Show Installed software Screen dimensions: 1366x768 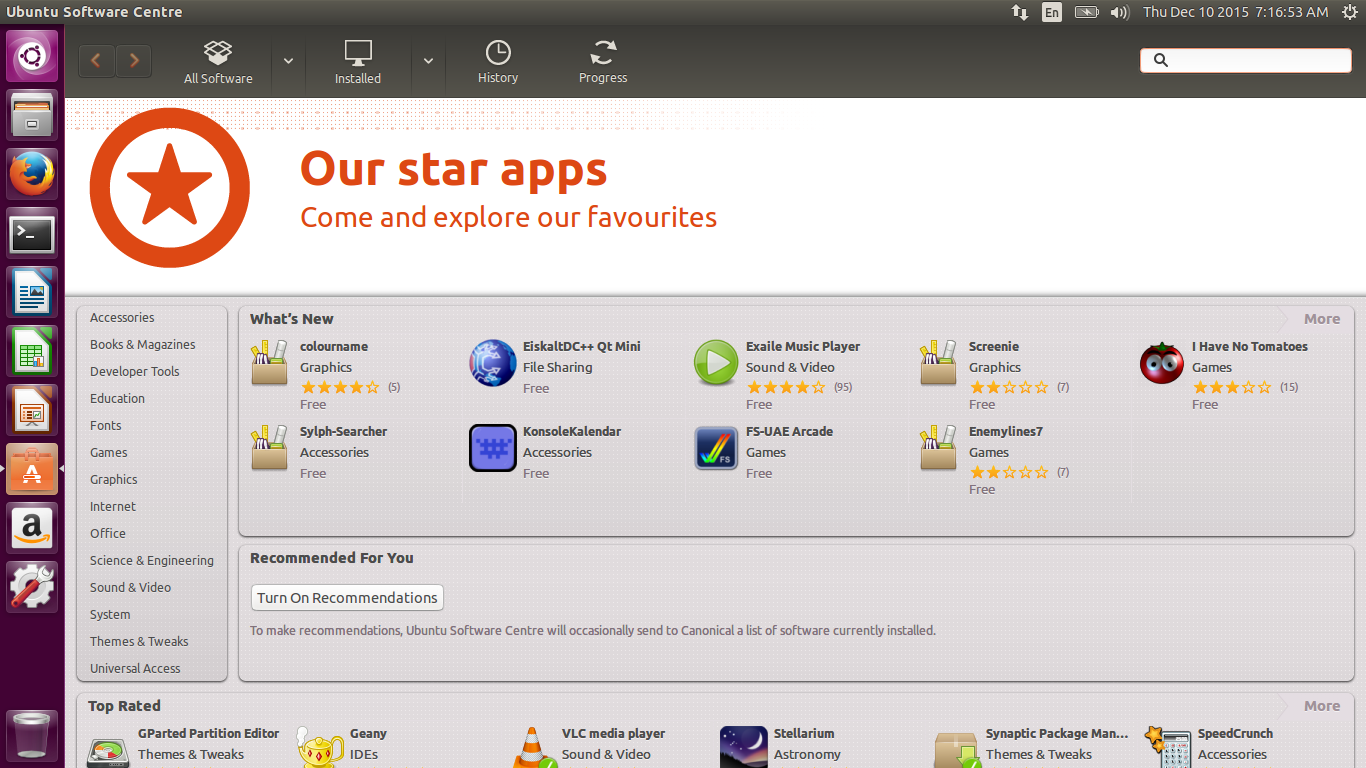[x=358, y=62]
